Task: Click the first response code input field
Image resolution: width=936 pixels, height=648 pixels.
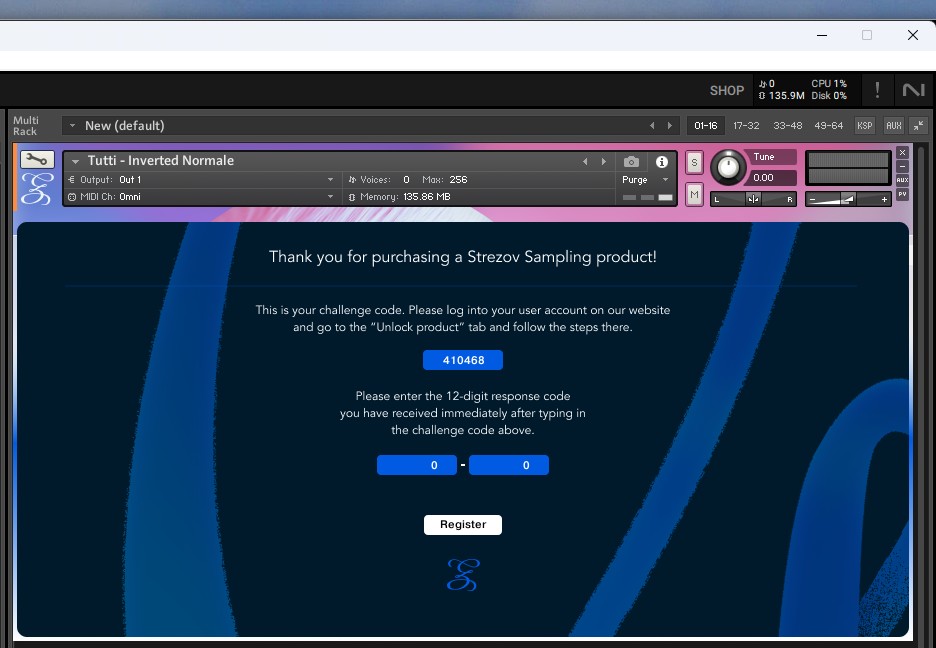Action: (x=416, y=465)
